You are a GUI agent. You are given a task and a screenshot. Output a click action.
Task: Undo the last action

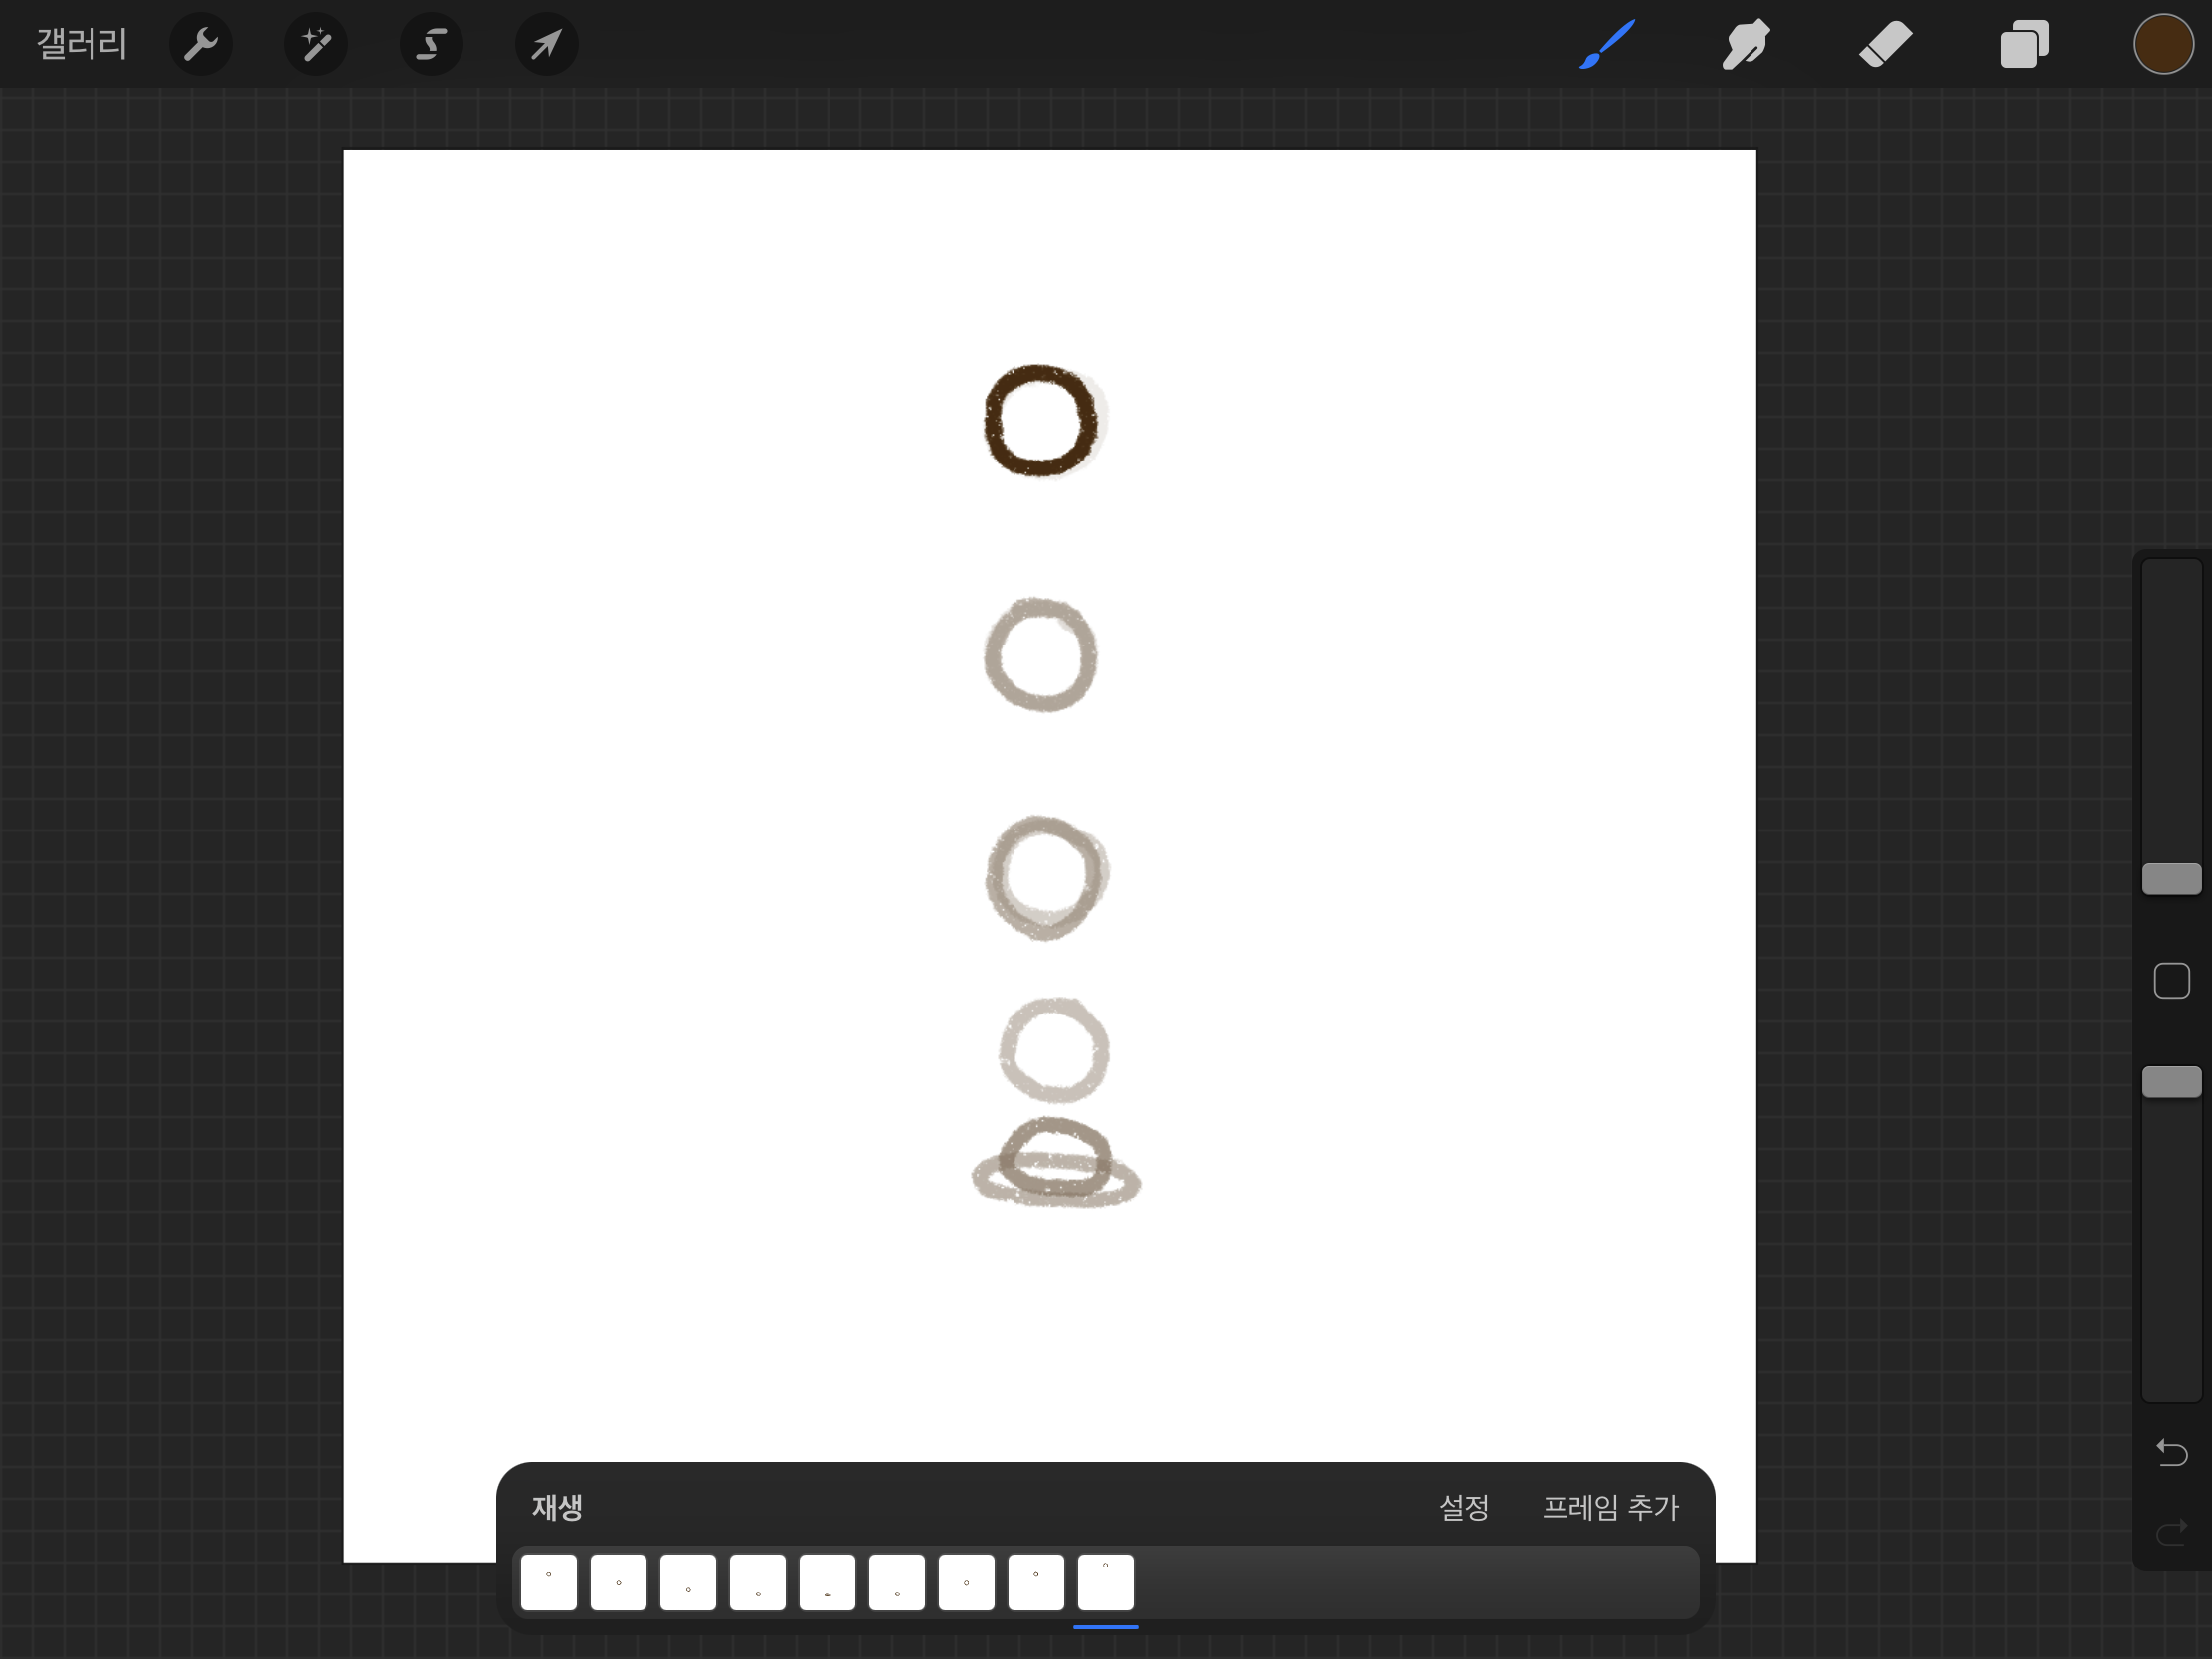(x=2171, y=1451)
